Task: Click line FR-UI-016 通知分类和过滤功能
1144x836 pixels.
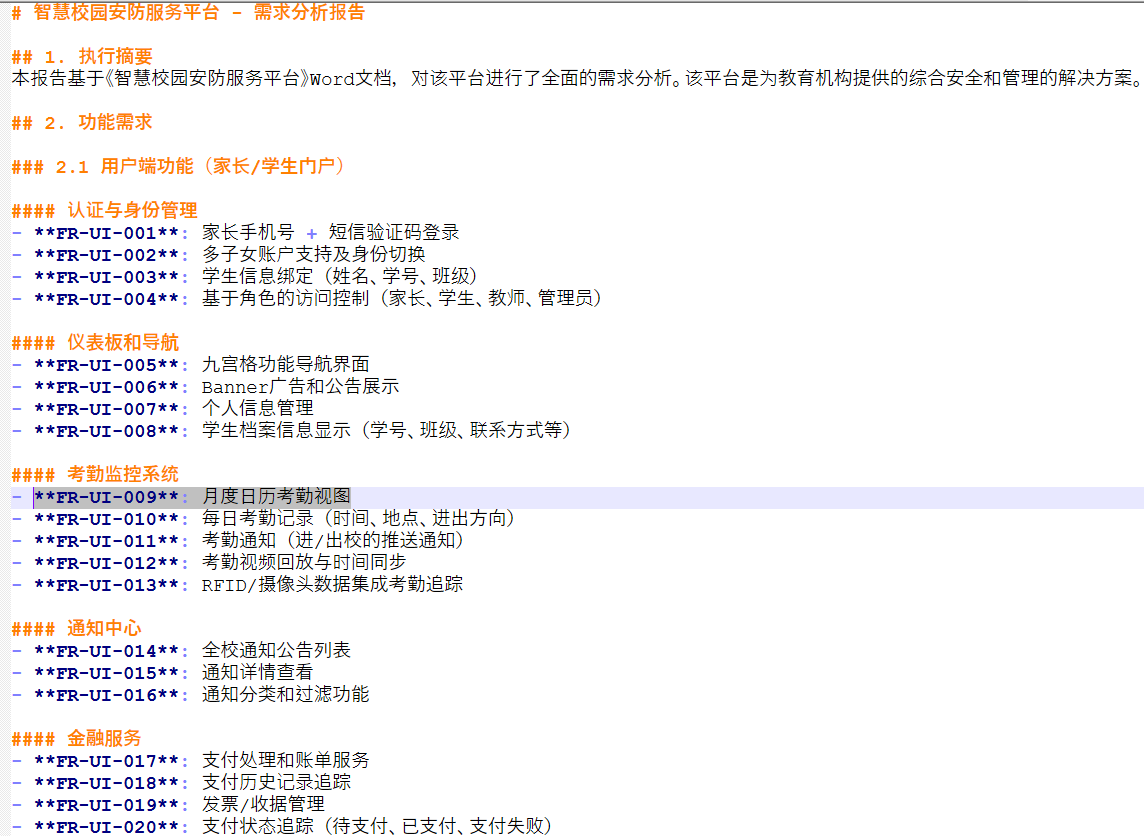Action: point(190,694)
